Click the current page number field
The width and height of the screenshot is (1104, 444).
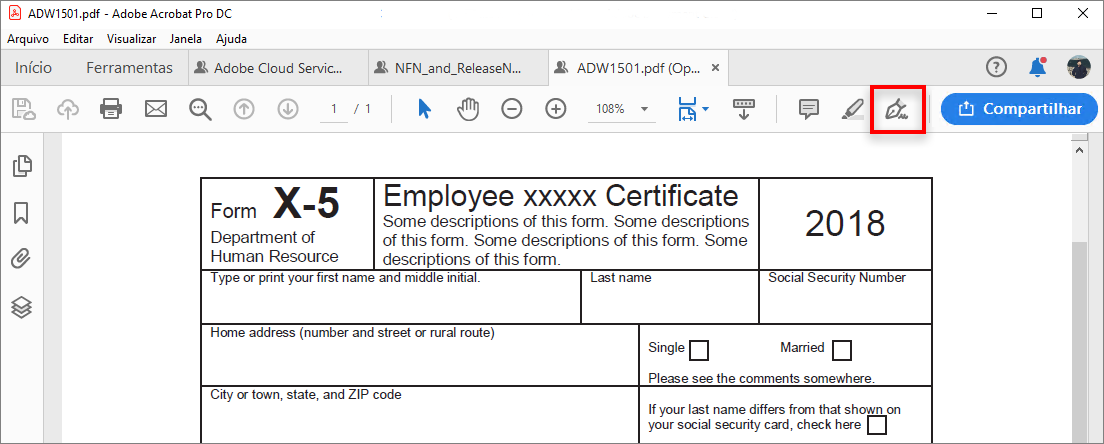click(334, 109)
